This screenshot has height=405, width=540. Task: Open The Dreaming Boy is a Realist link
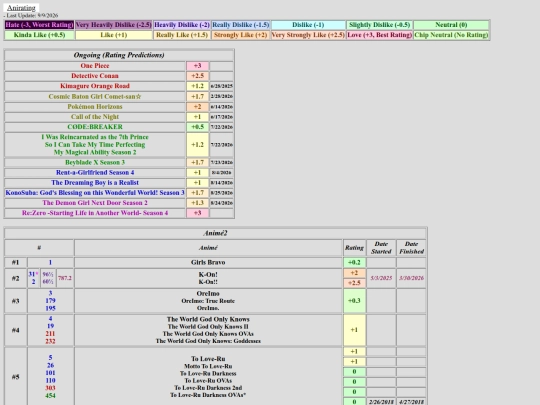pos(95,183)
